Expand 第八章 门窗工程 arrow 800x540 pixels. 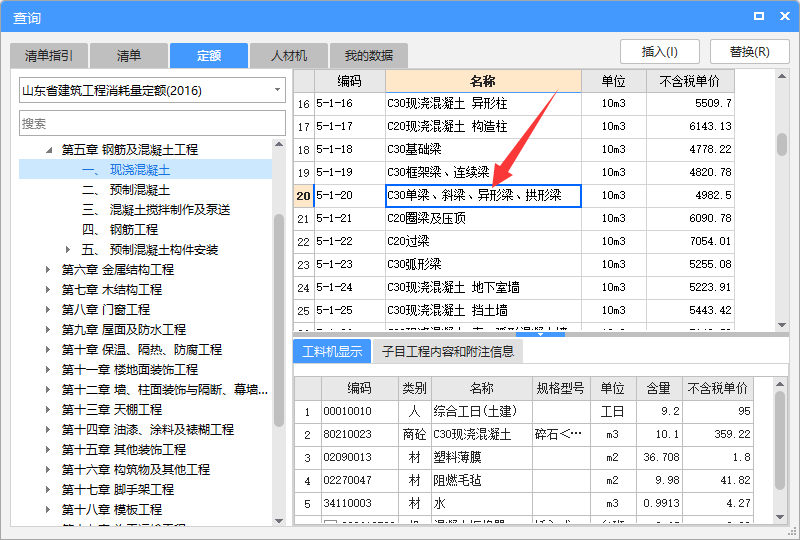pos(48,309)
